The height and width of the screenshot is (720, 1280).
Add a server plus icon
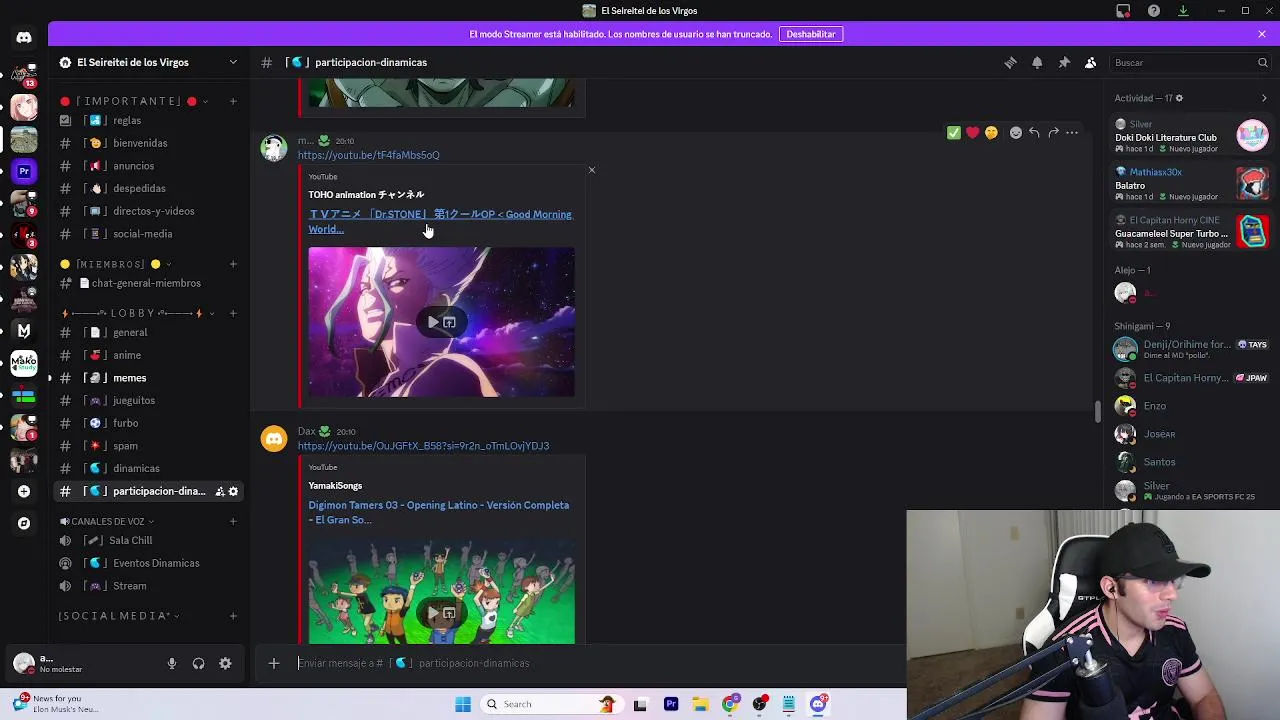point(24,491)
